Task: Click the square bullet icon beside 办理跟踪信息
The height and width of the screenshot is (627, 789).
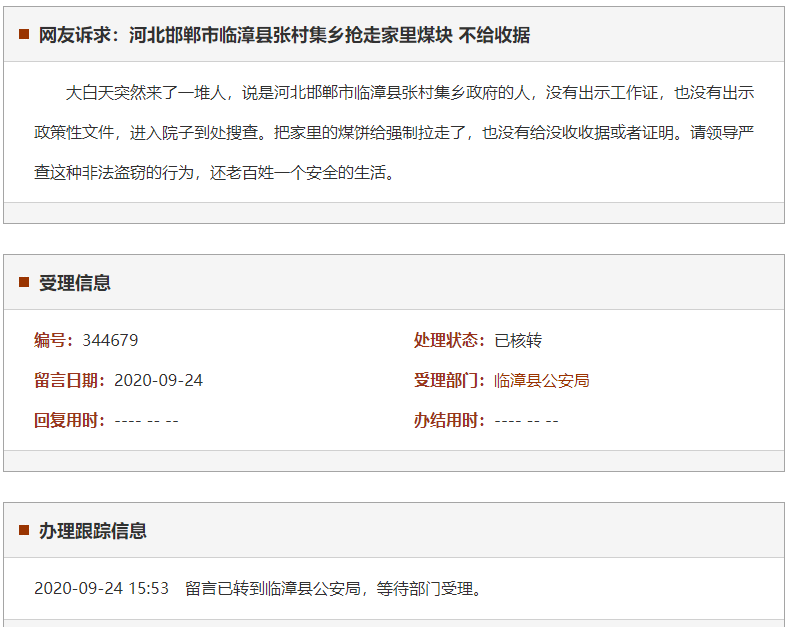Action: [24, 529]
